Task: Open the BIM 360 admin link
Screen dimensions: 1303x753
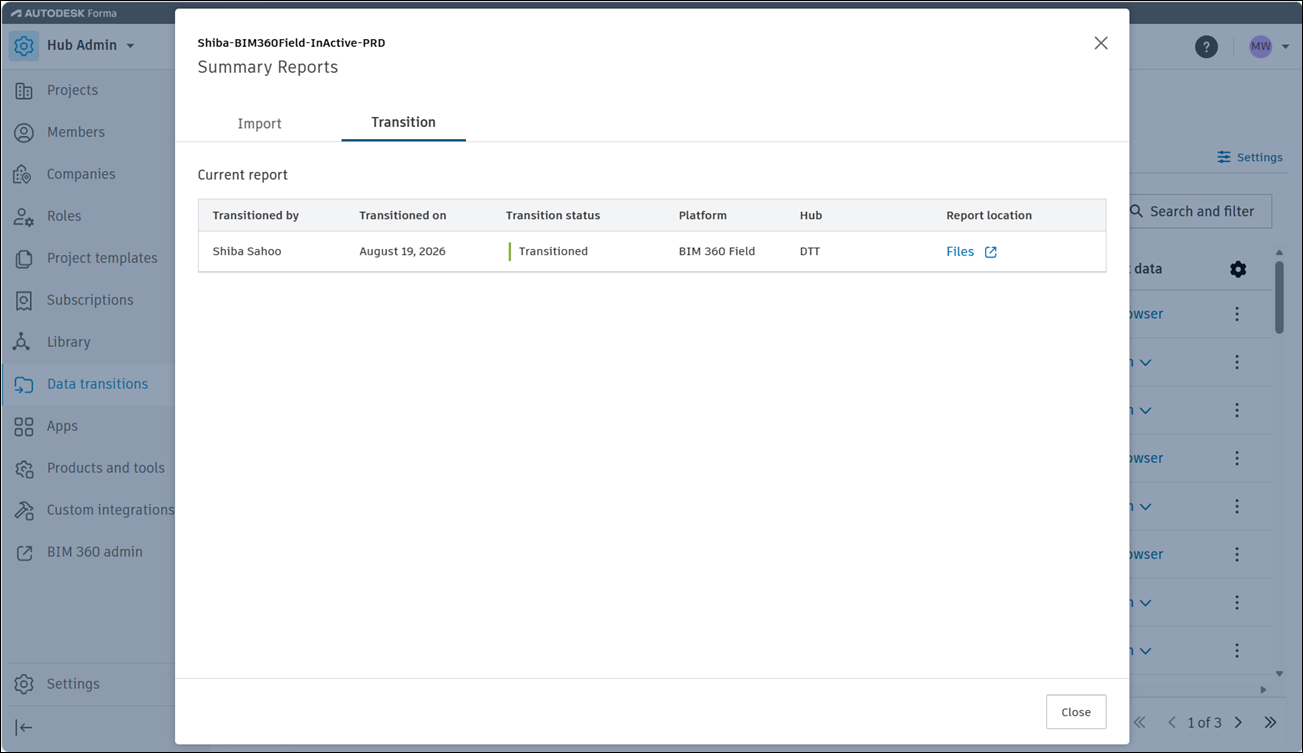Action: pyautogui.click(x=95, y=552)
